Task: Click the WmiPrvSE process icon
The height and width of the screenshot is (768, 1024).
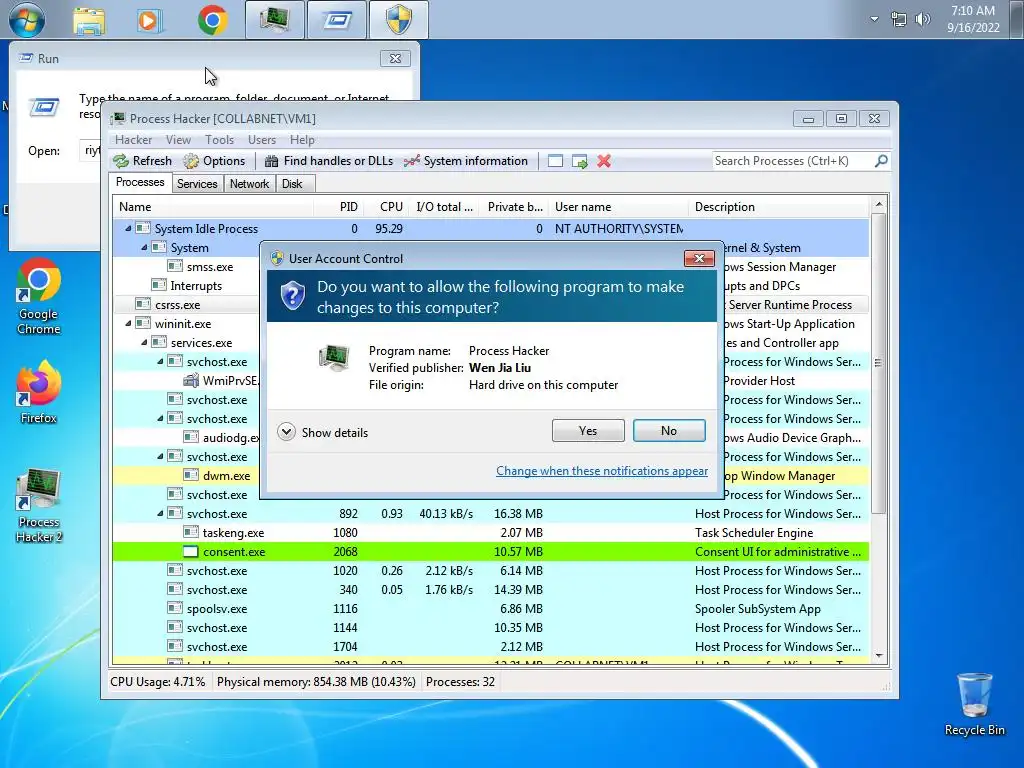Action: pos(191,380)
